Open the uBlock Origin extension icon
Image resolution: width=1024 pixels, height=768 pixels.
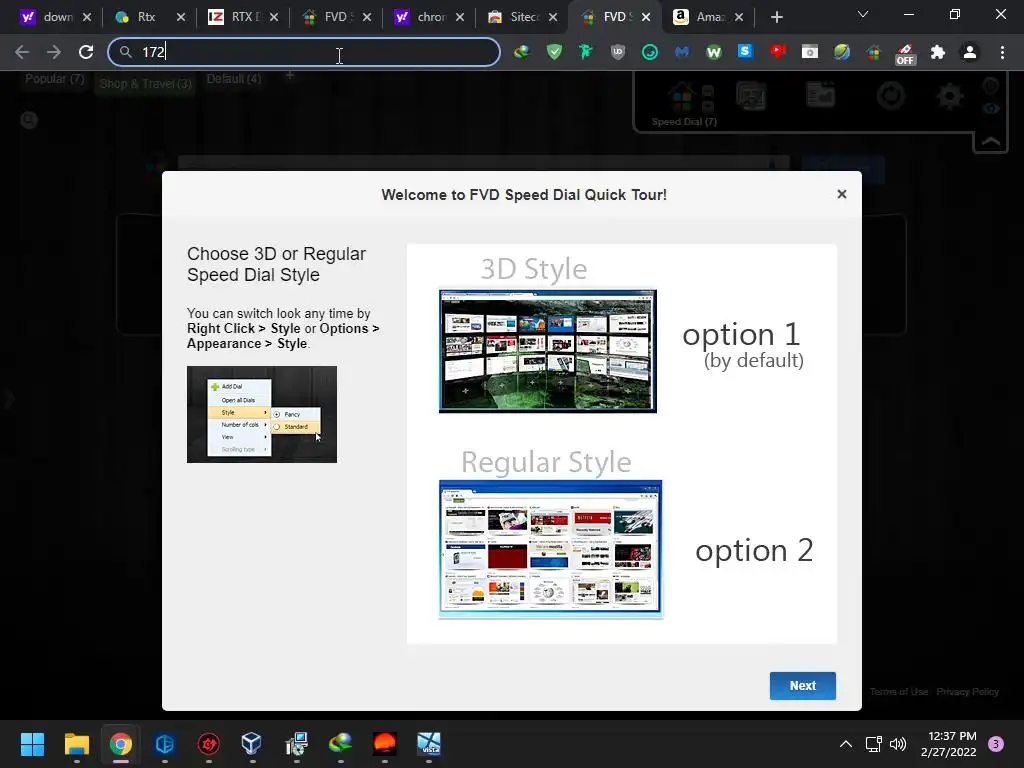(x=617, y=52)
